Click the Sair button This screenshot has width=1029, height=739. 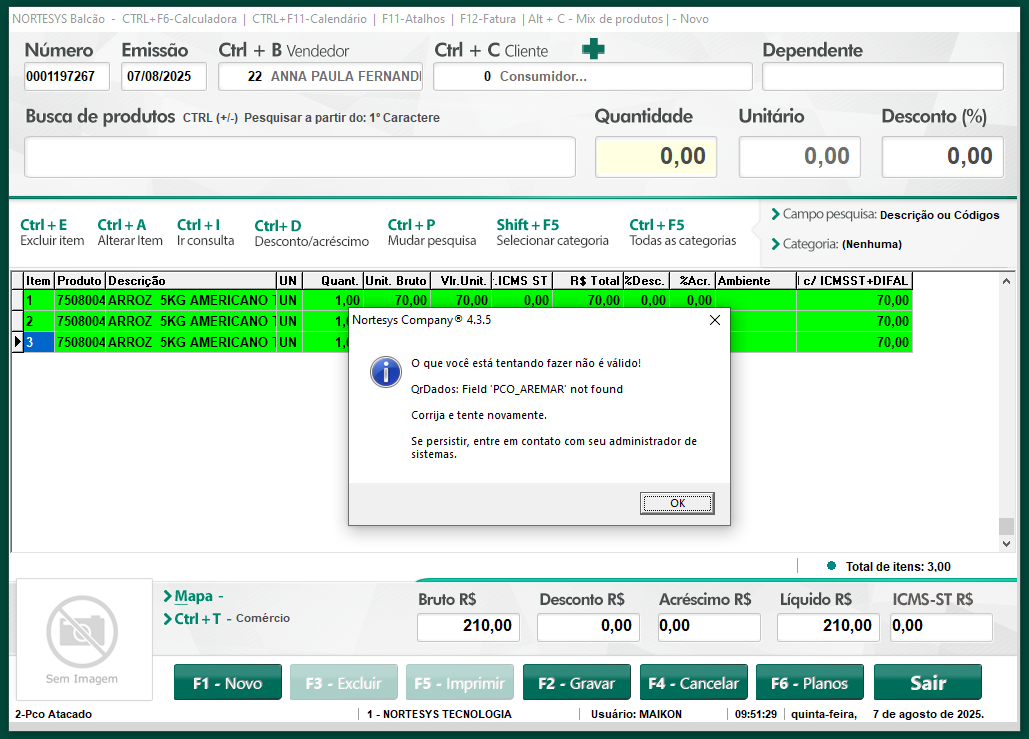(x=927, y=683)
